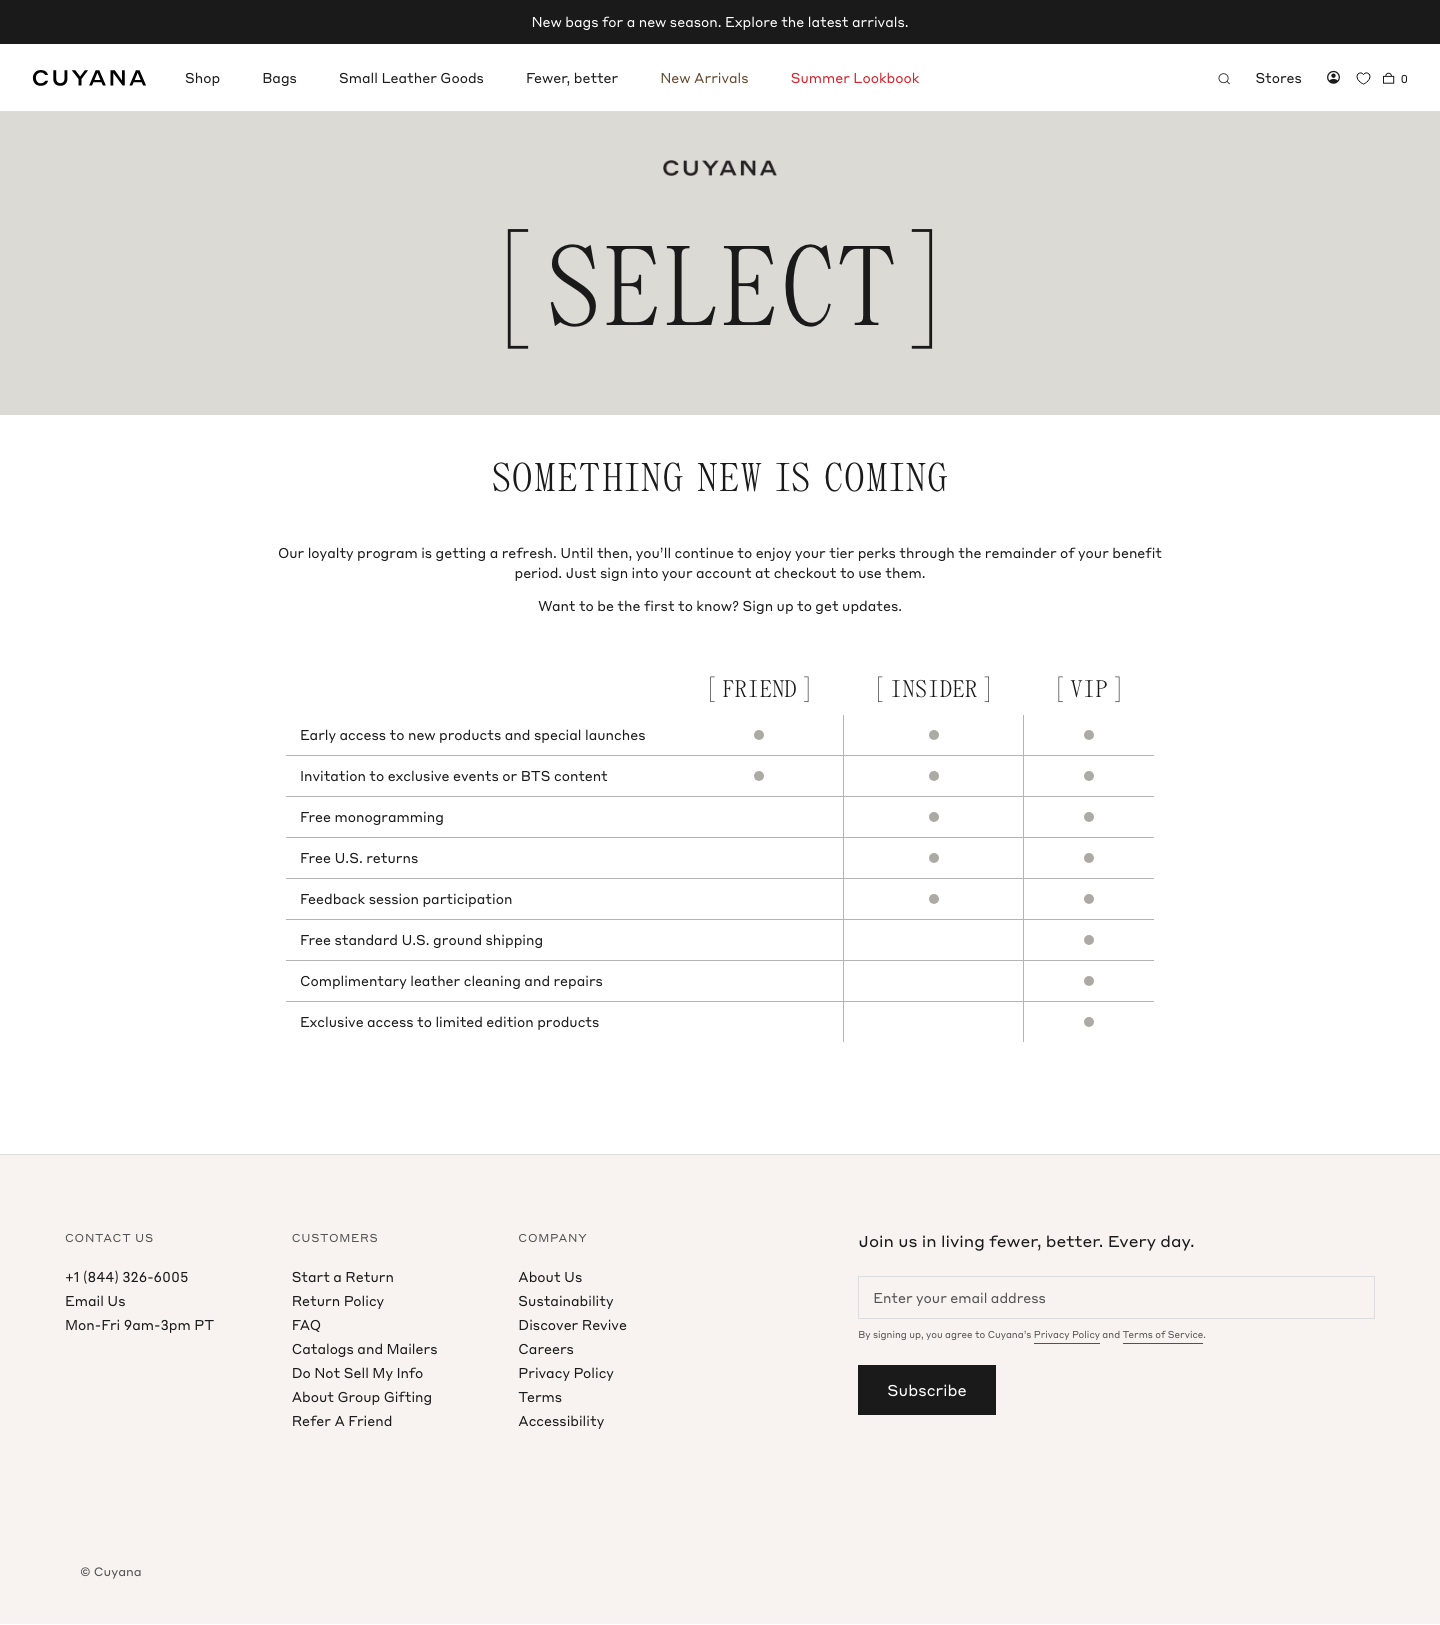This screenshot has height=1625, width=1440.
Task: Open the Stores page
Action: [x=1278, y=78]
